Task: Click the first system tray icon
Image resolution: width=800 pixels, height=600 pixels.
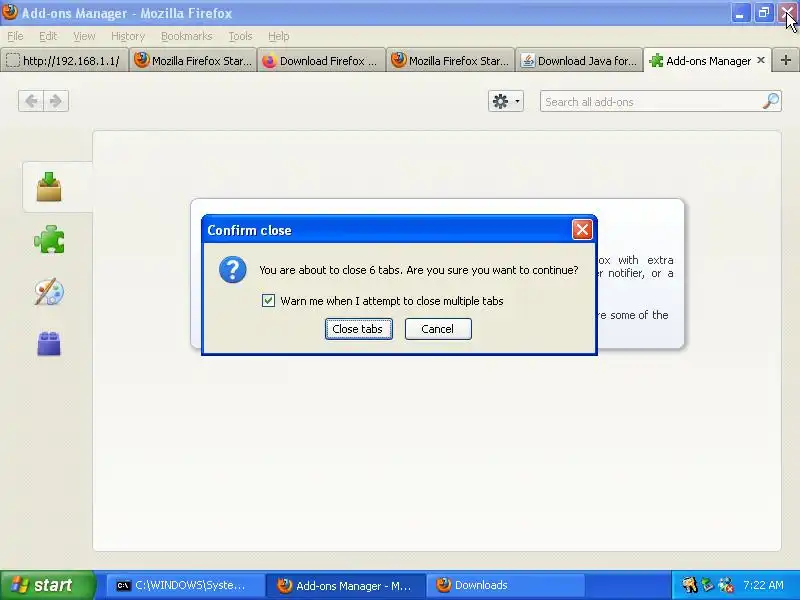Action: pyautogui.click(x=690, y=585)
